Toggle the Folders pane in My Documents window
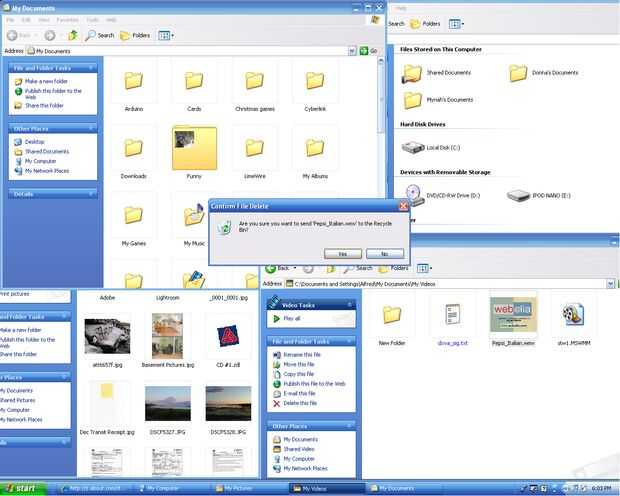This screenshot has width=620, height=496. 135,36
